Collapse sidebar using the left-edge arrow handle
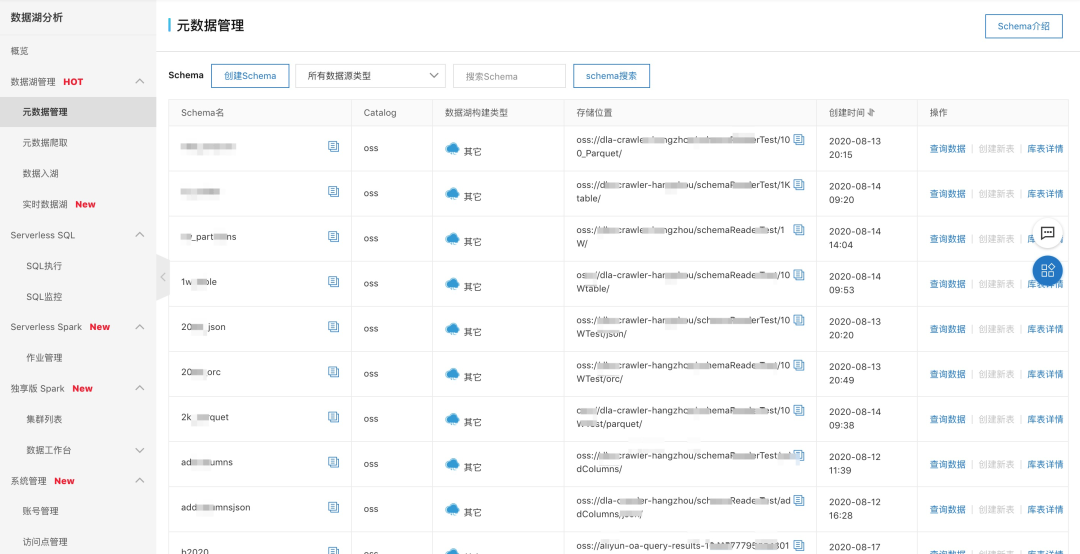1080x554 pixels. (x=162, y=277)
